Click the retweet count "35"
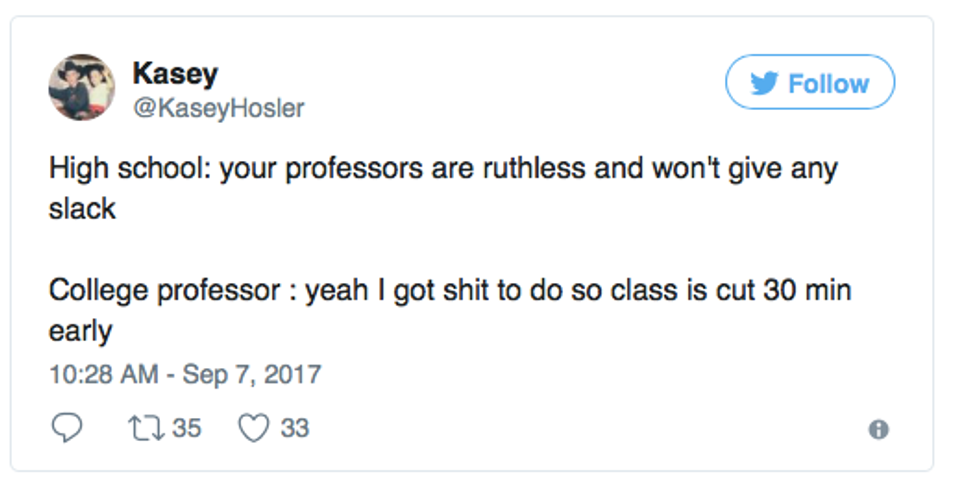Image resolution: width=980 pixels, height=483 pixels. (187, 428)
